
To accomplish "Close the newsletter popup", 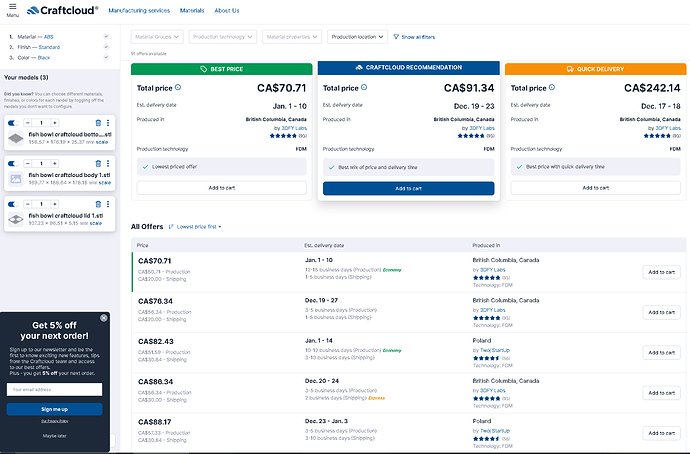I will pos(103,318).
